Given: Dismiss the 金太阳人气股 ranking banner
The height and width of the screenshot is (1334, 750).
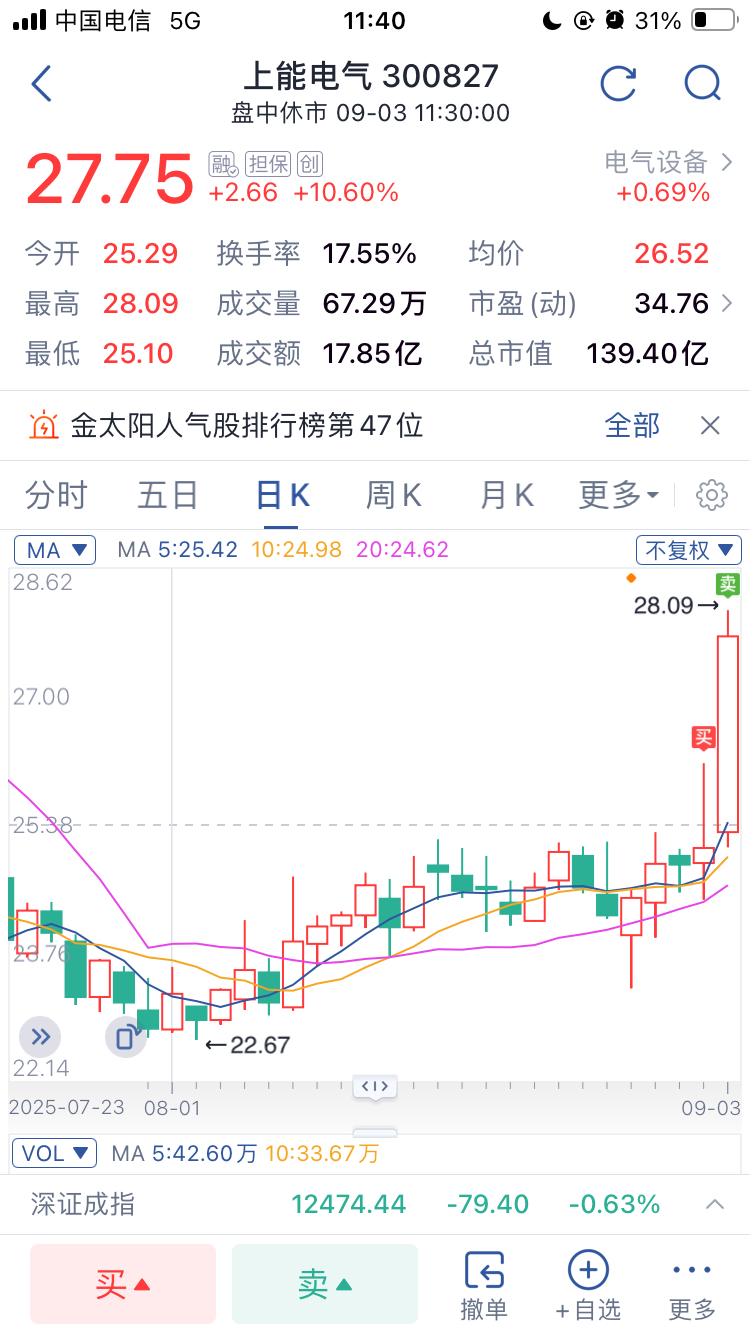Looking at the screenshot, I should tap(710, 426).
